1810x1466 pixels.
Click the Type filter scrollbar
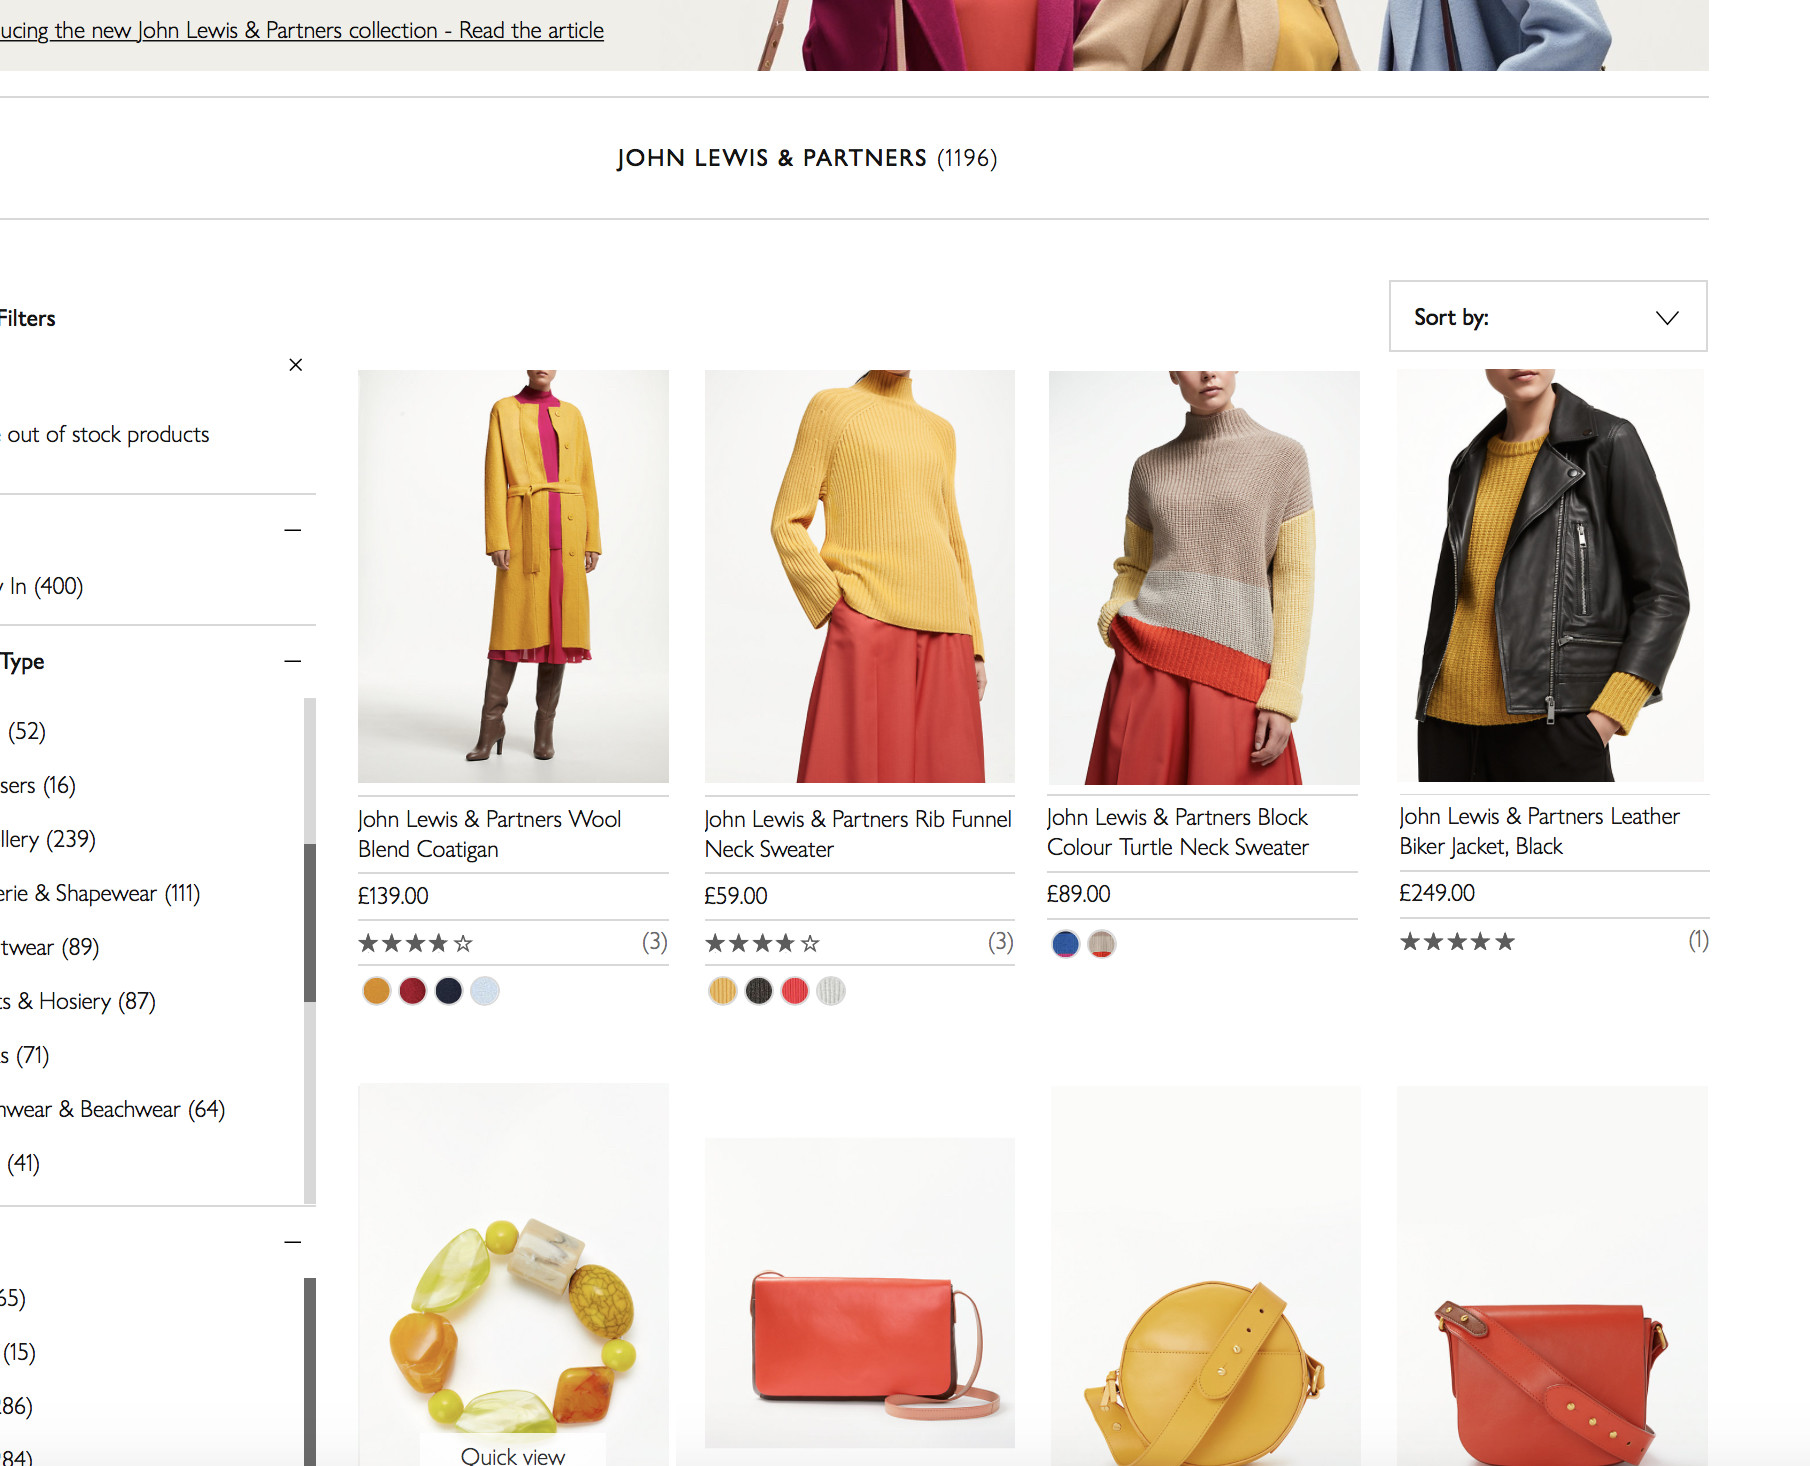[x=310, y=922]
